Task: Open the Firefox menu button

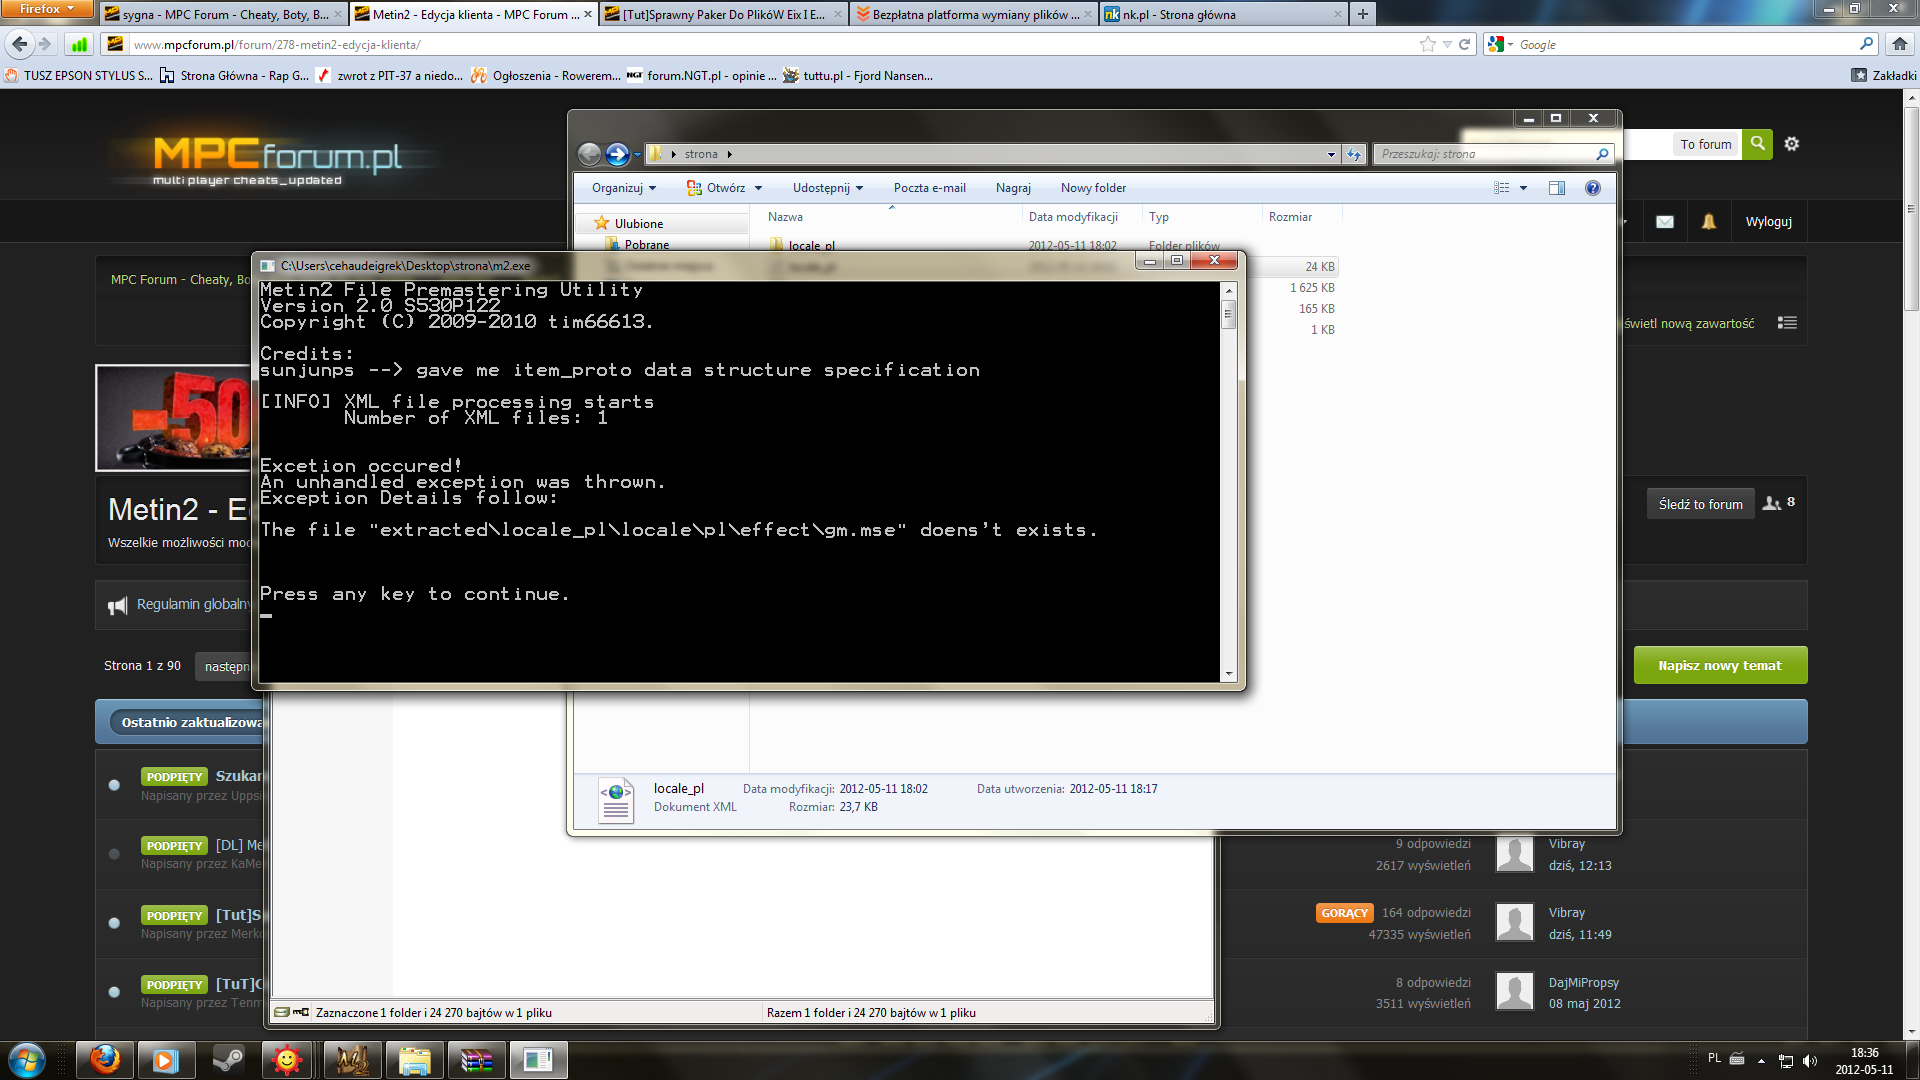Action: (46, 9)
